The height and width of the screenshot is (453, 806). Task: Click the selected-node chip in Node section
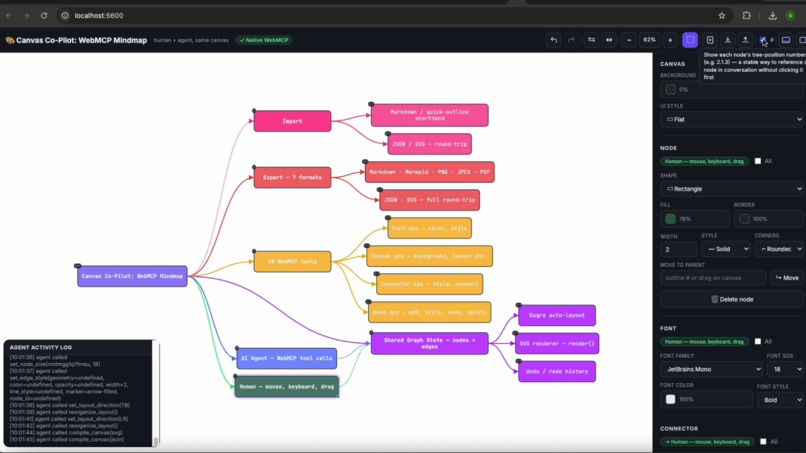click(704, 161)
